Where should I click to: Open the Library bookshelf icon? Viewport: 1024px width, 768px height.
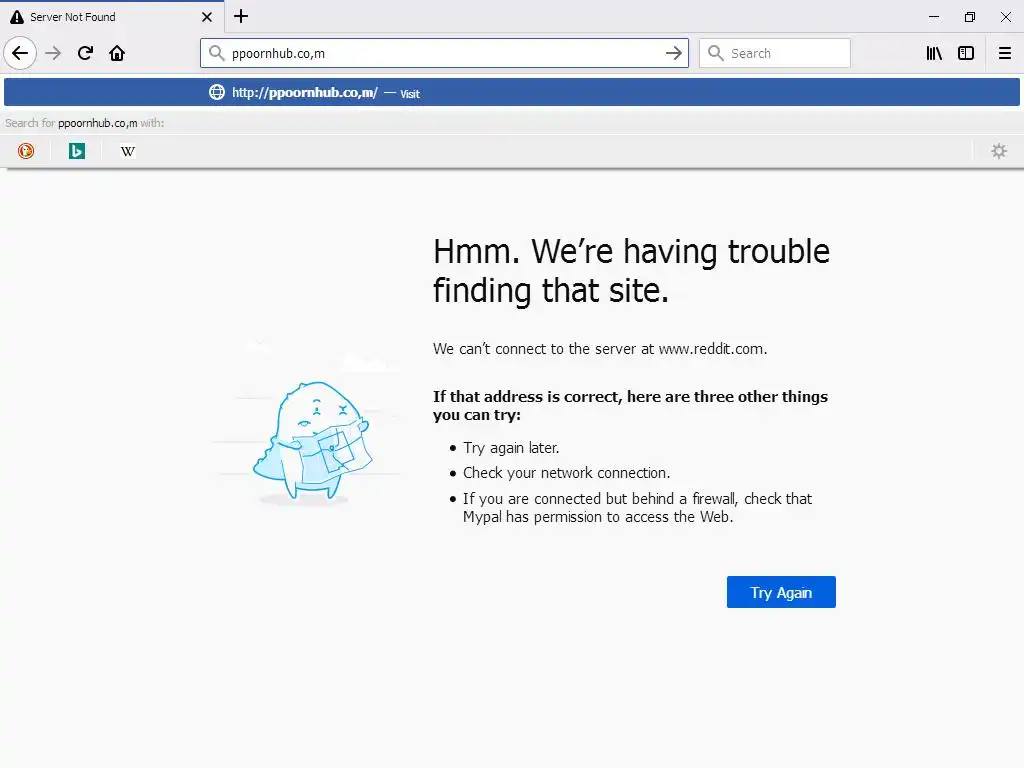click(x=934, y=53)
